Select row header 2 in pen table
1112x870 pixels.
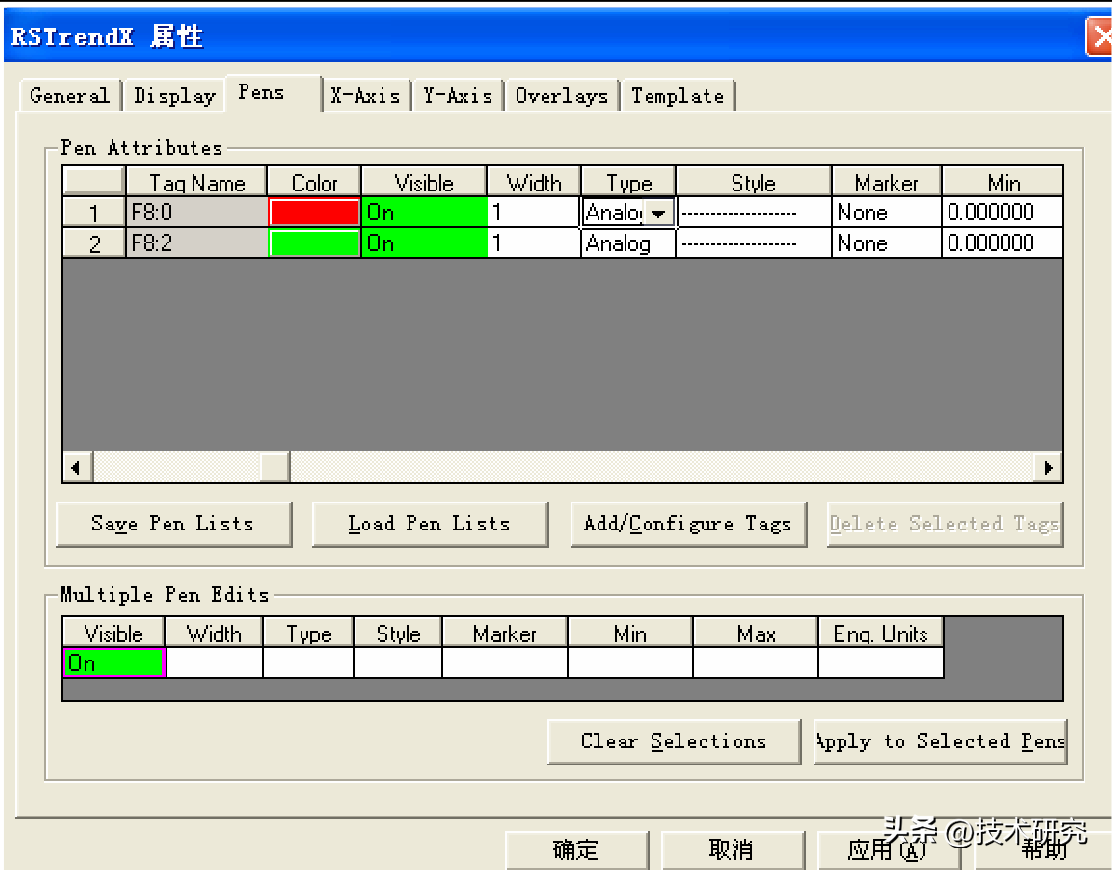[94, 243]
